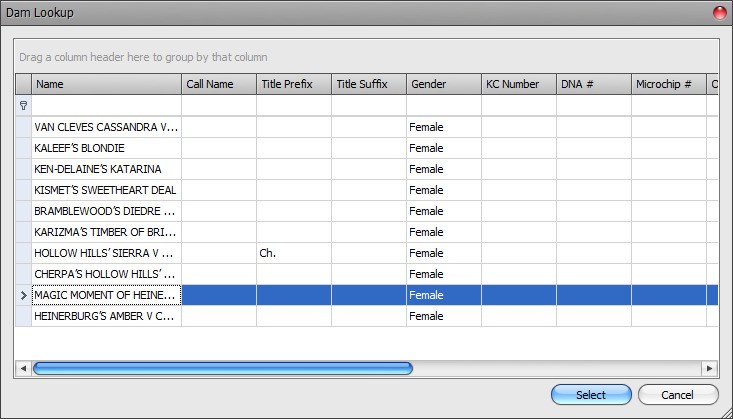The height and width of the screenshot is (419, 733).
Task: Sort by the Title Prefix column header
Action: pyautogui.click(x=294, y=84)
